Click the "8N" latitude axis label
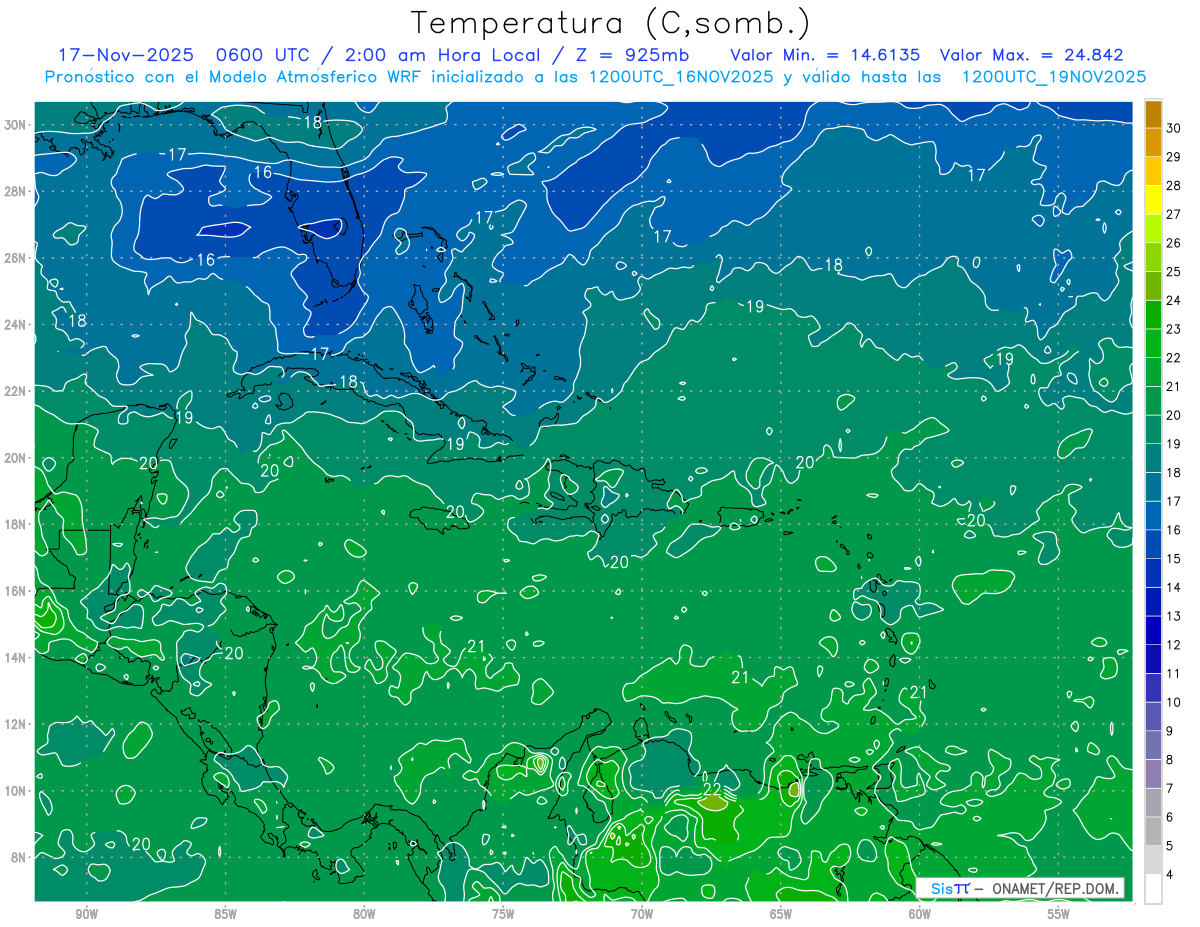Image resolution: width=1200 pixels, height=927 pixels. (x=18, y=858)
